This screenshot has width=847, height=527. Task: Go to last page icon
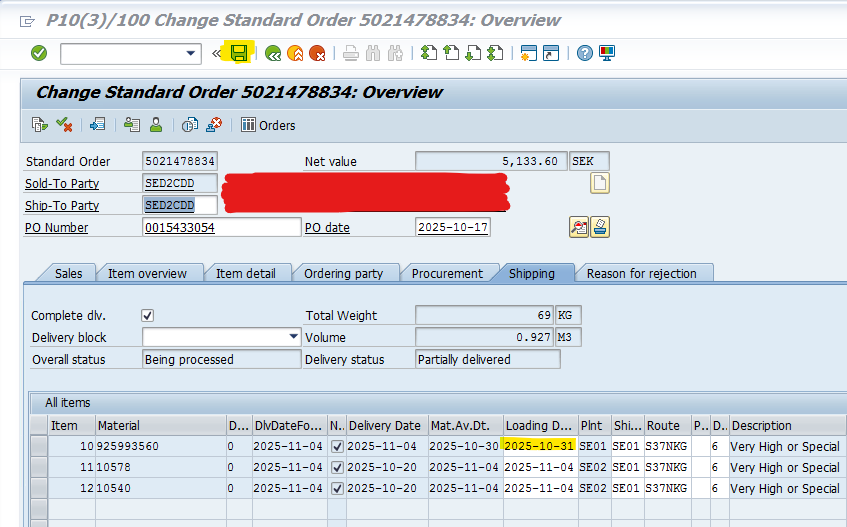click(x=495, y=53)
